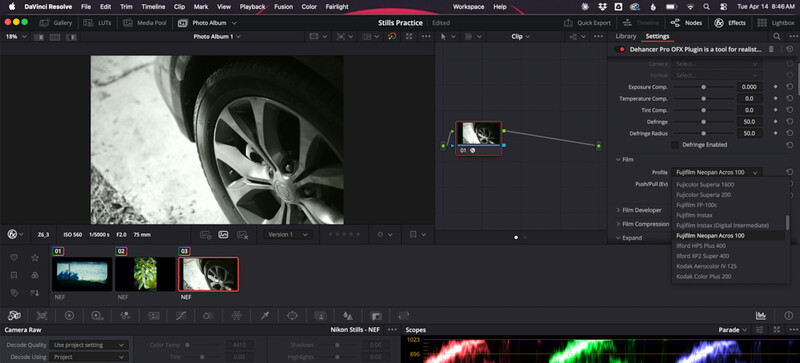The width and height of the screenshot is (800, 363).
Task: Expand the Film Compression section
Action: point(642,224)
